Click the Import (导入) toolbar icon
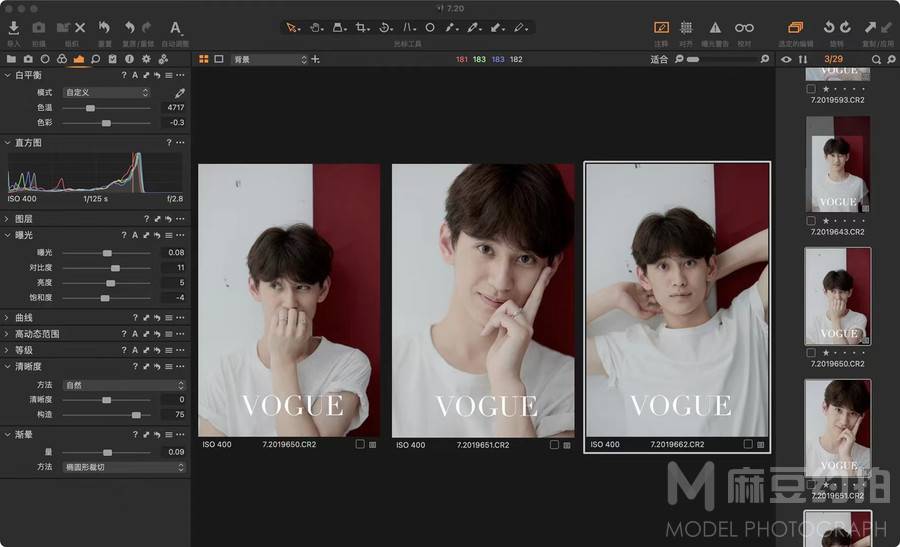Screen dimensions: 900x547 14,28
